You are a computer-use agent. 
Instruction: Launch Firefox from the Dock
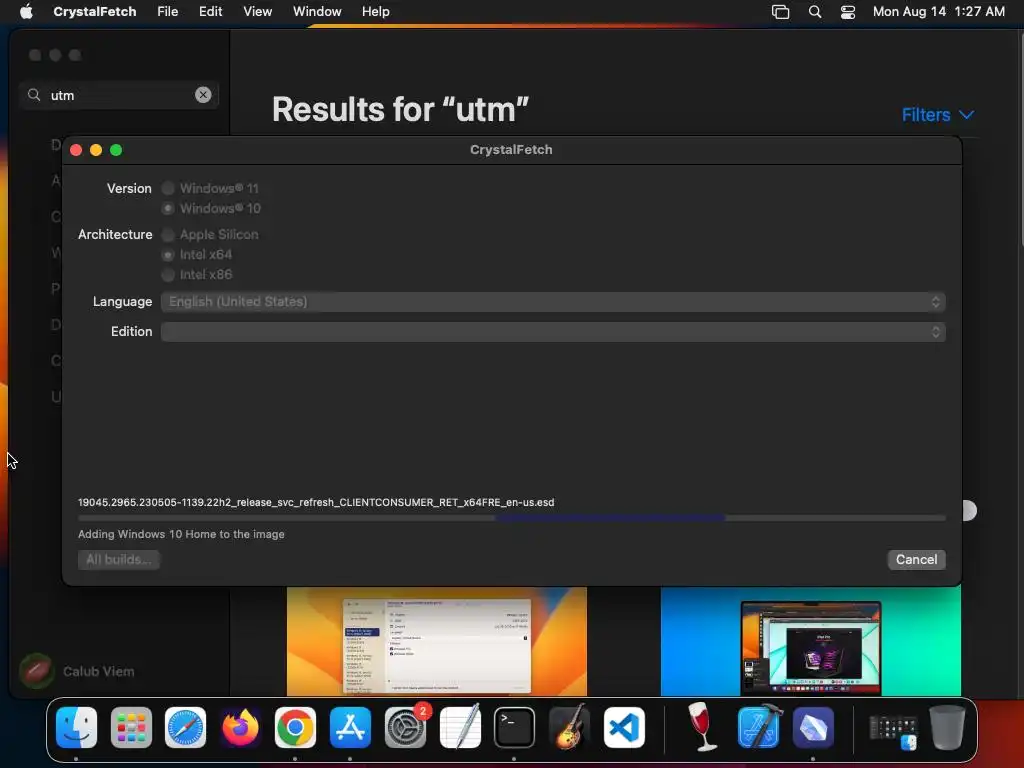point(240,727)
